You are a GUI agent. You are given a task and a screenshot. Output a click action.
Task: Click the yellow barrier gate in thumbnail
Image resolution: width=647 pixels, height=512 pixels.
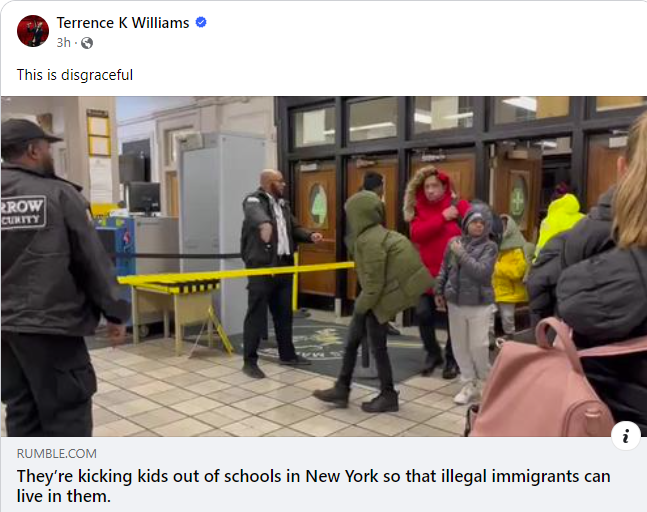coord(235,276)
